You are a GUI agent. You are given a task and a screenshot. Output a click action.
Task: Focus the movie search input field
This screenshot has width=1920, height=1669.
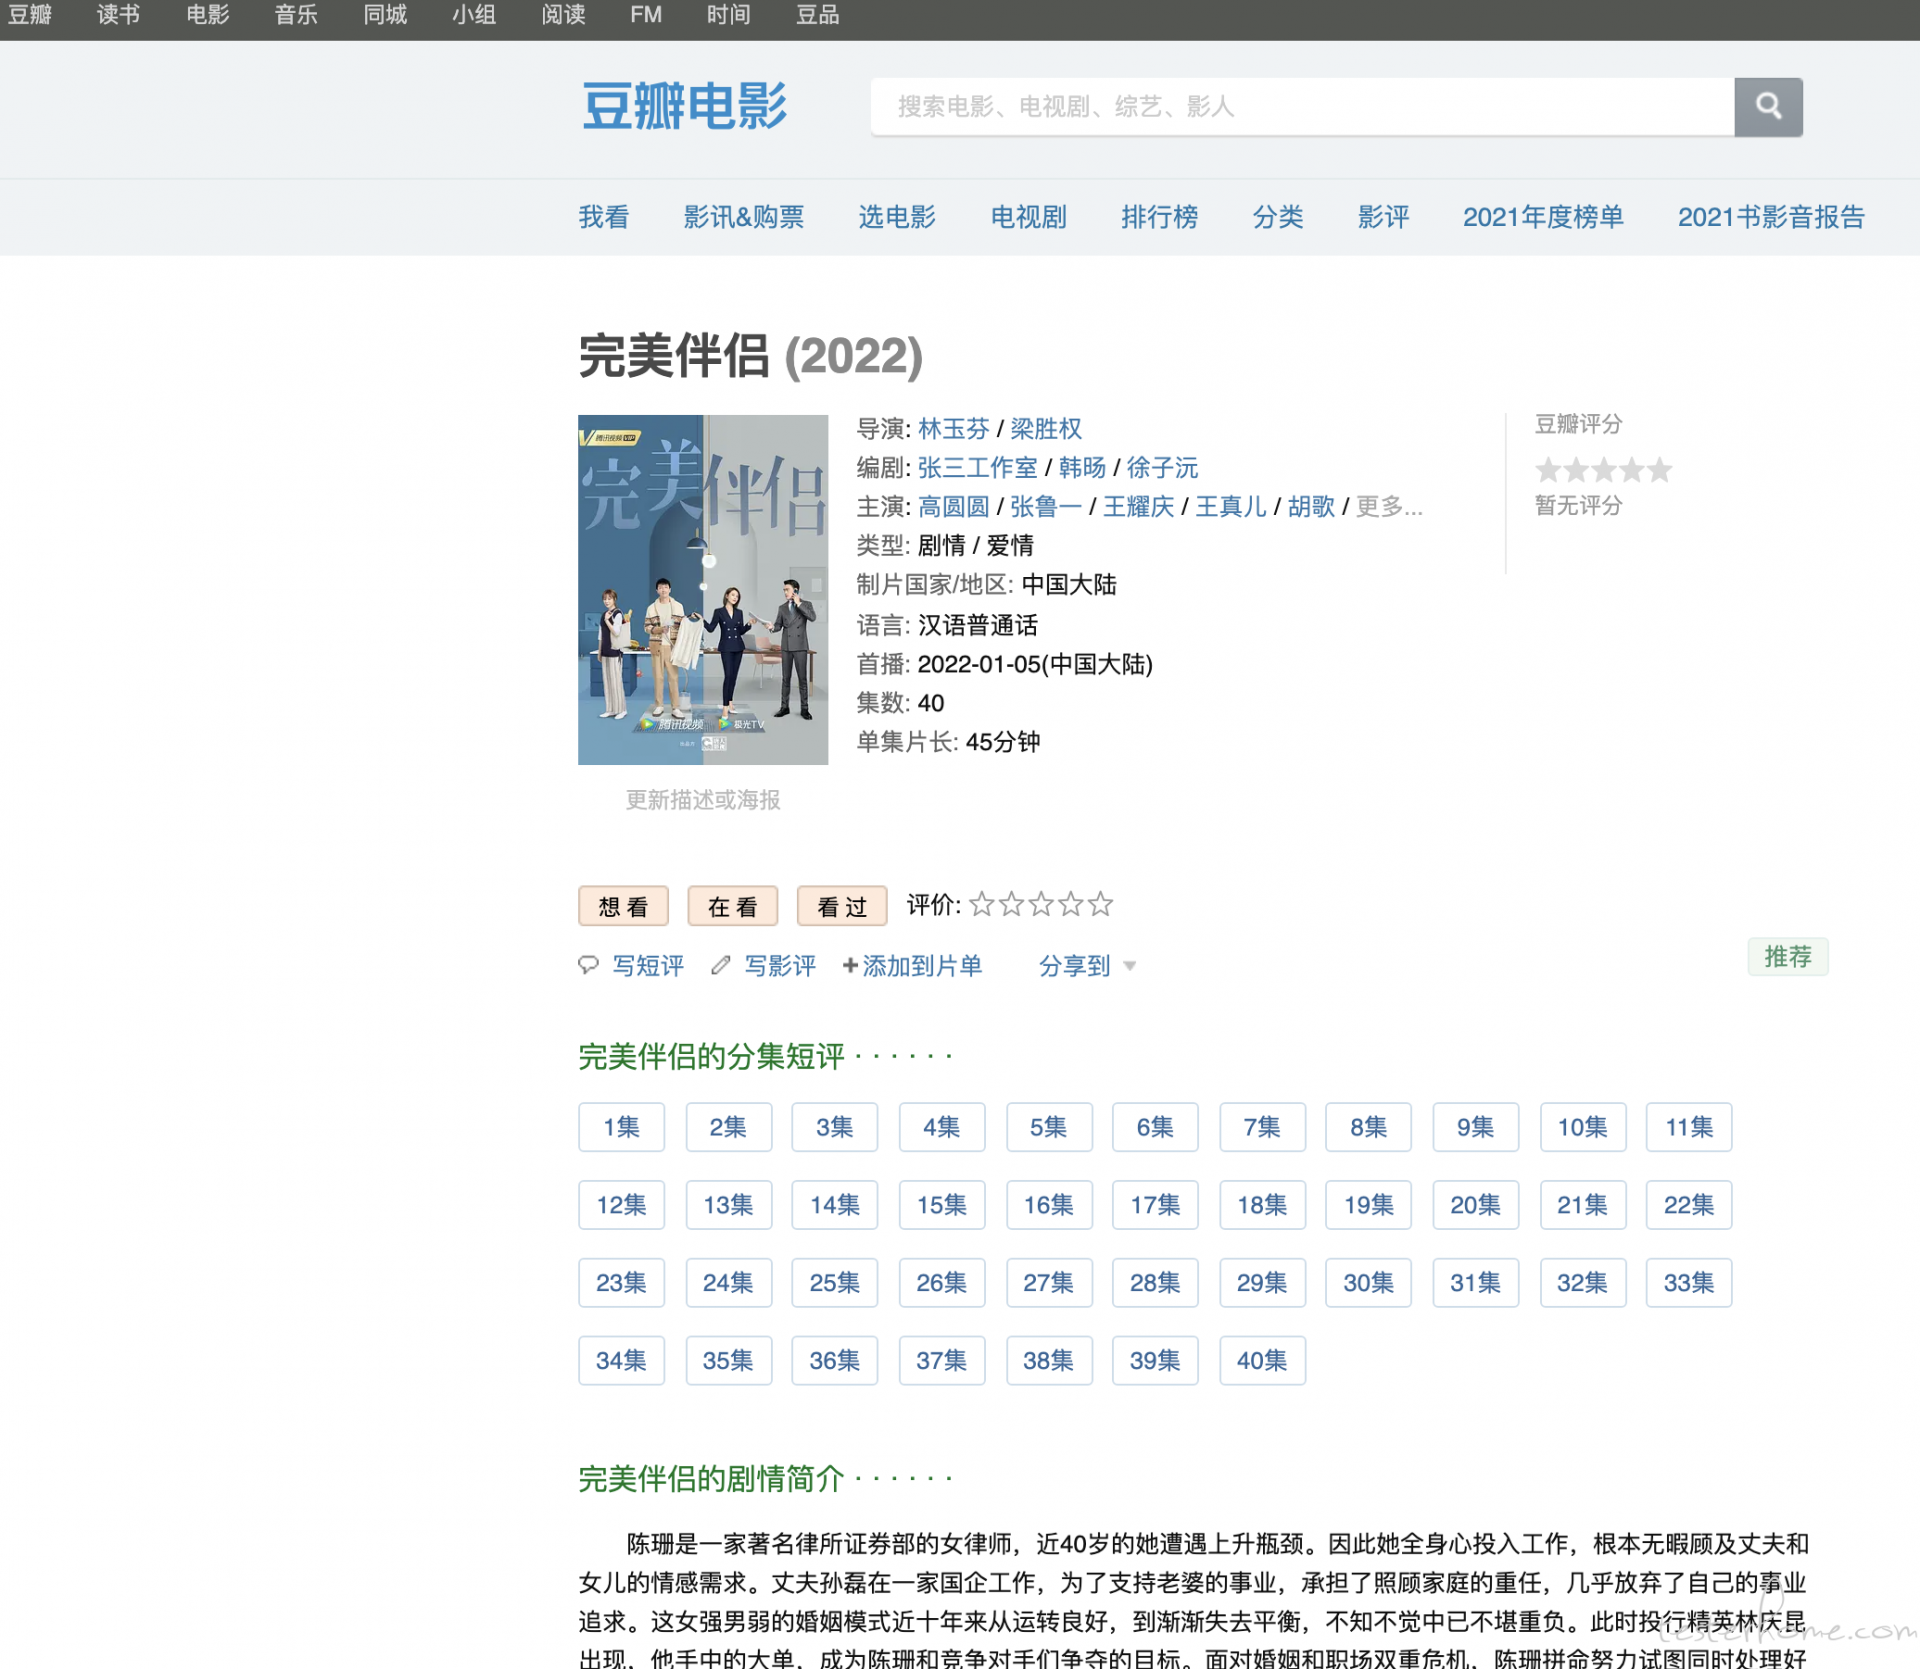(1302, 106)
